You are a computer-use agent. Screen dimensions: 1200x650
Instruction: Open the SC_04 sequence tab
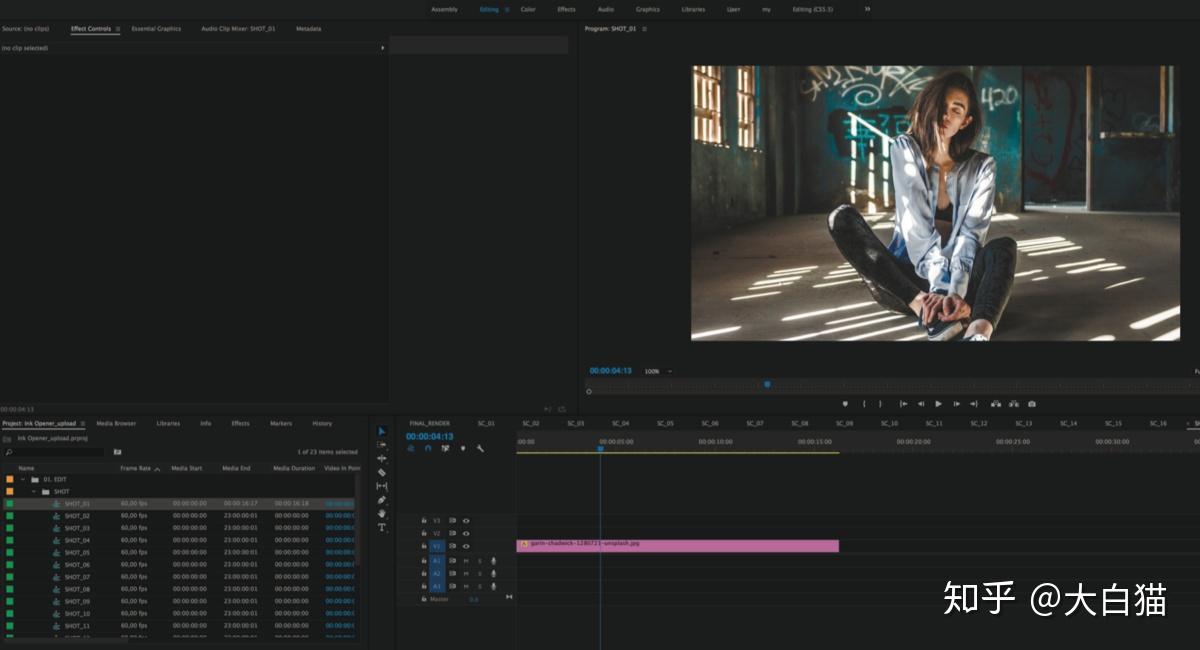pyautogui.click(x=620, y=423)
